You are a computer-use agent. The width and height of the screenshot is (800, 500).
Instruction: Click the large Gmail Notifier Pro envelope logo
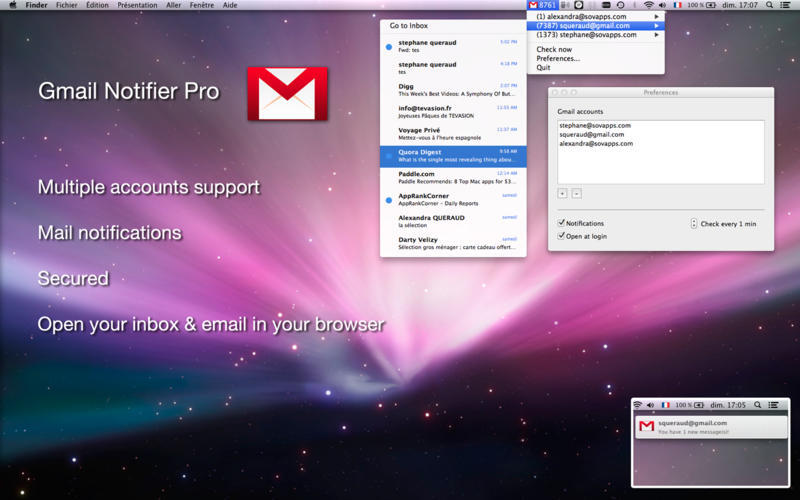287,94
